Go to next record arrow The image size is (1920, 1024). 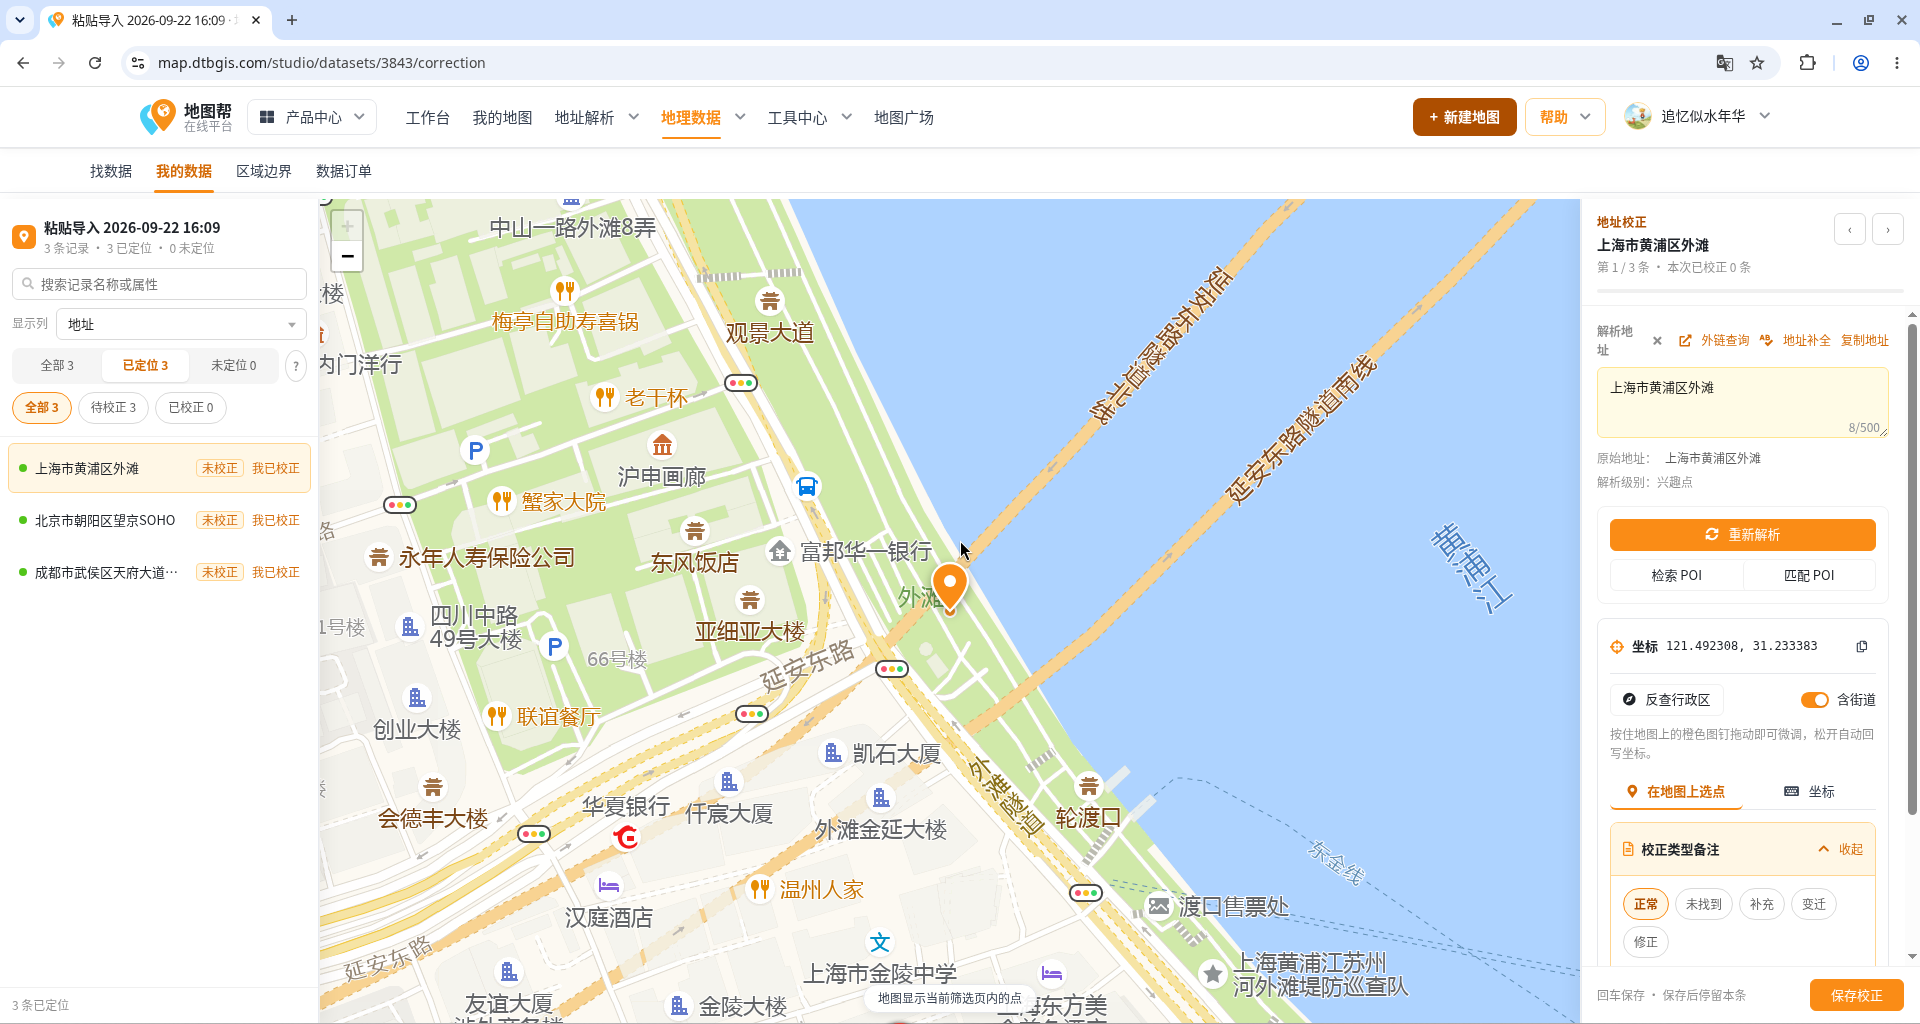pos(1888,230)
